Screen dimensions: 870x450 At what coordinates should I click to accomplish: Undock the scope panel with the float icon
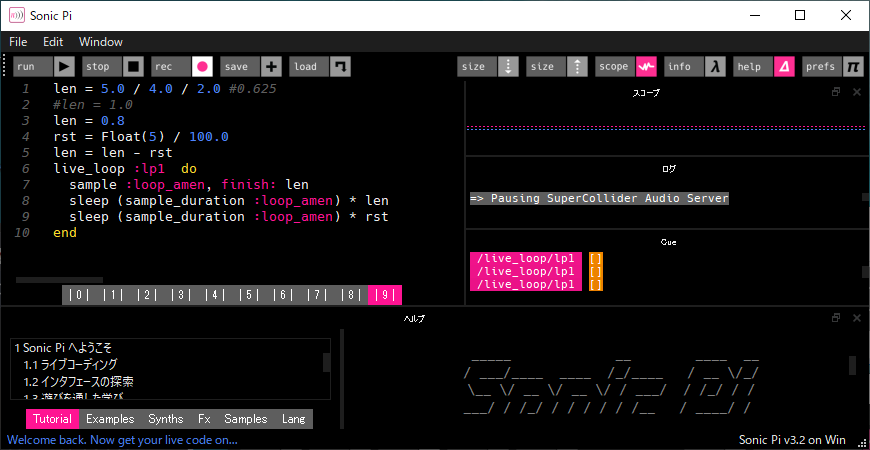pyautogui.click(x=836, y=92)
